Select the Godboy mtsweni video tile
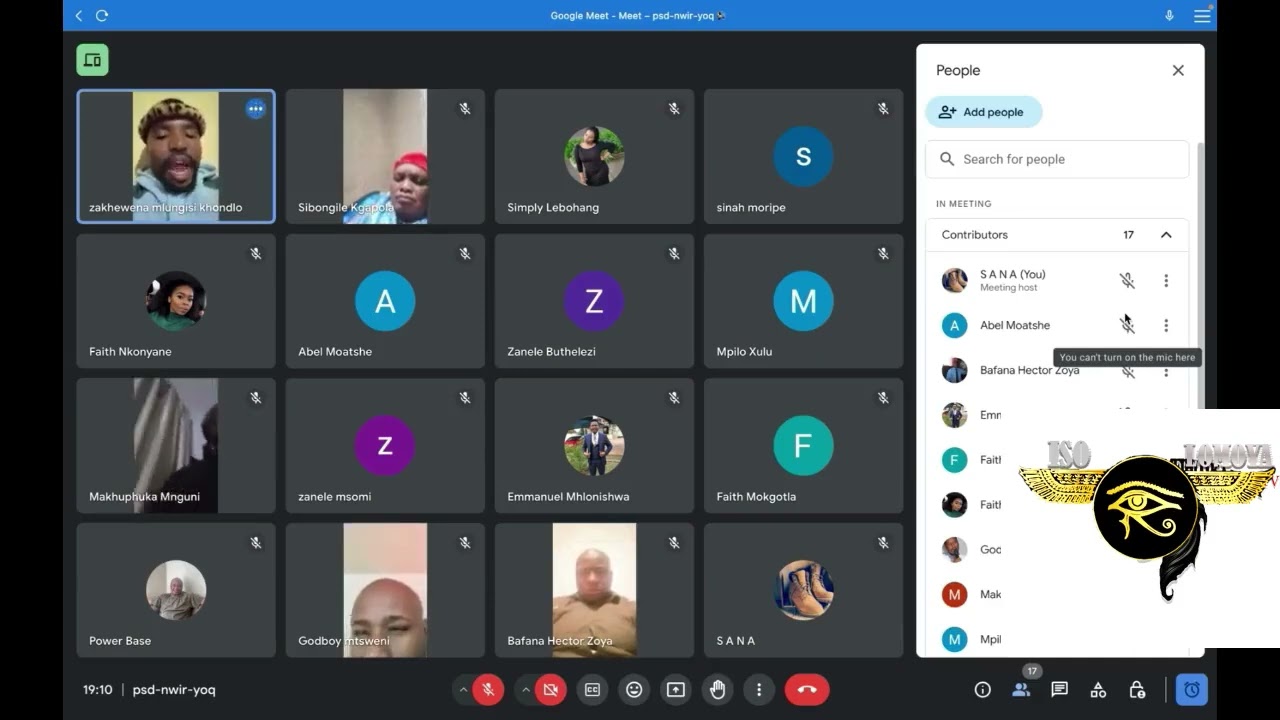Image resolution: width=1280 pixels, height=720 pixels. pyautogui.click(x=385, y=590)
